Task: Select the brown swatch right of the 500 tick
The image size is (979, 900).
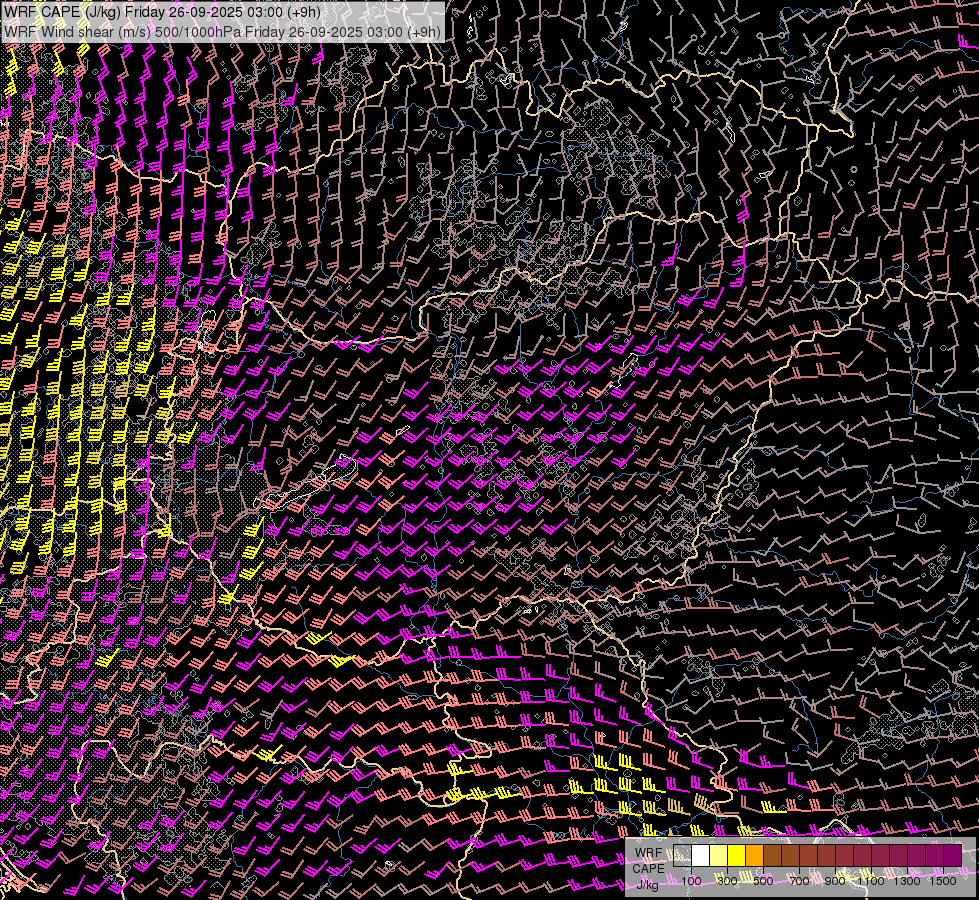Action: pos(772,855)
